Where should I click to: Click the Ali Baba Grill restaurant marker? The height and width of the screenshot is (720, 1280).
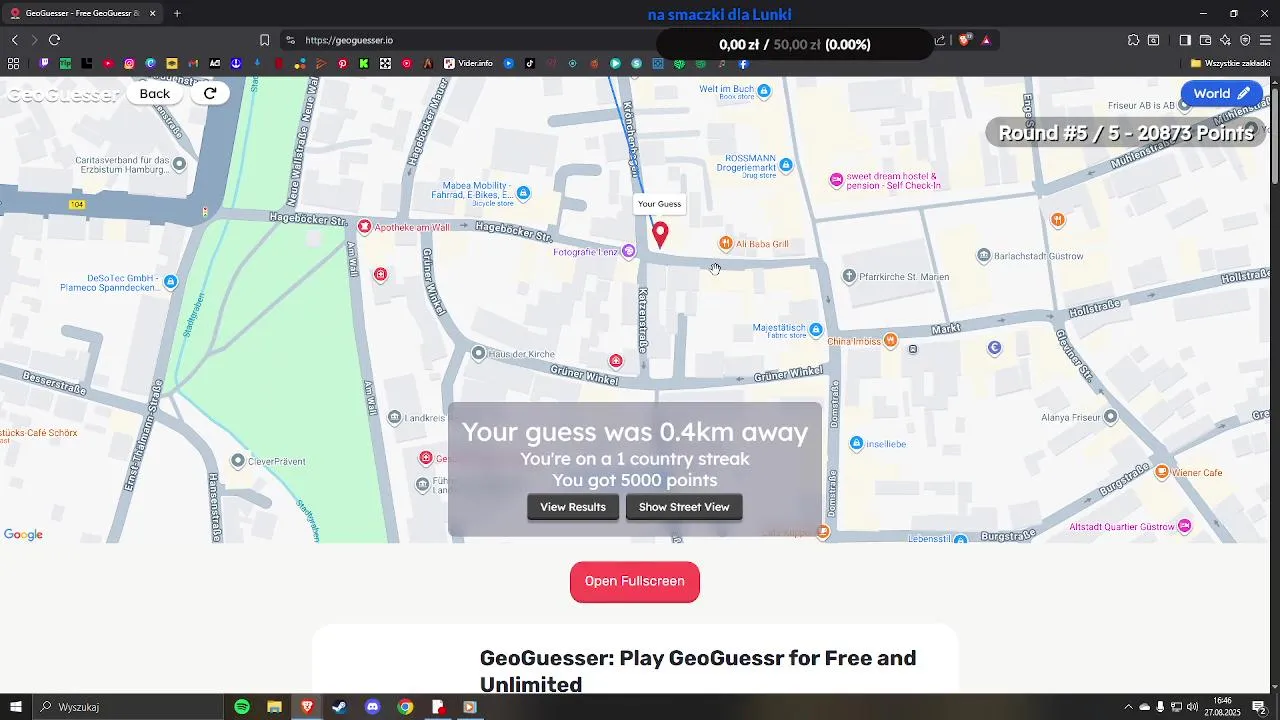coord(726,243)
